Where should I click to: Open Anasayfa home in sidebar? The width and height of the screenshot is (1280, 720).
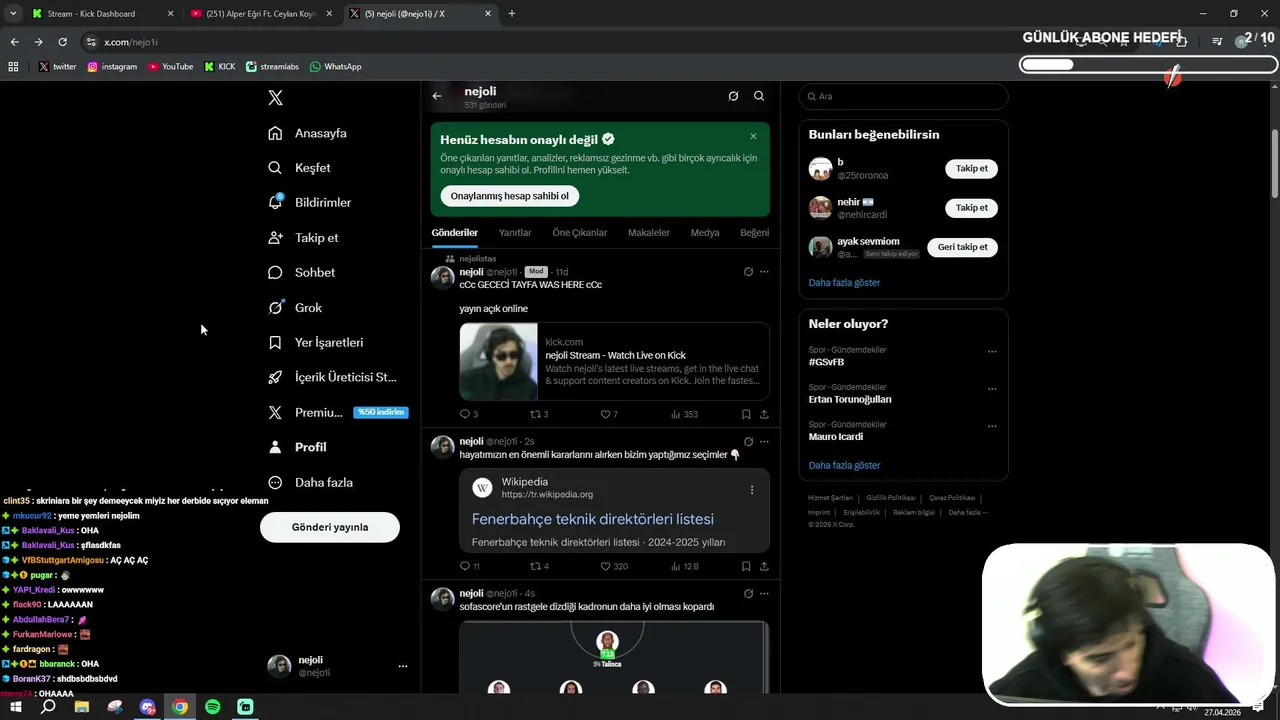tap(308, 133)
